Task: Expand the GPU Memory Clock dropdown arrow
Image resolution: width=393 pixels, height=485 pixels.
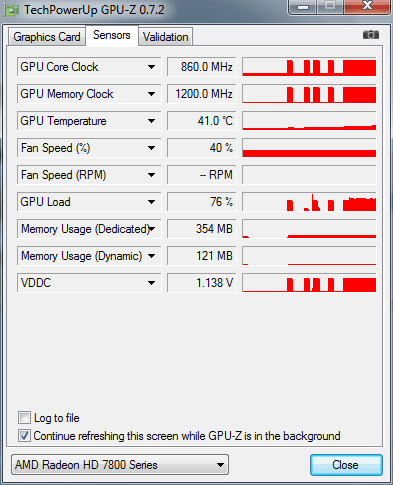Action: coord(151,94)
